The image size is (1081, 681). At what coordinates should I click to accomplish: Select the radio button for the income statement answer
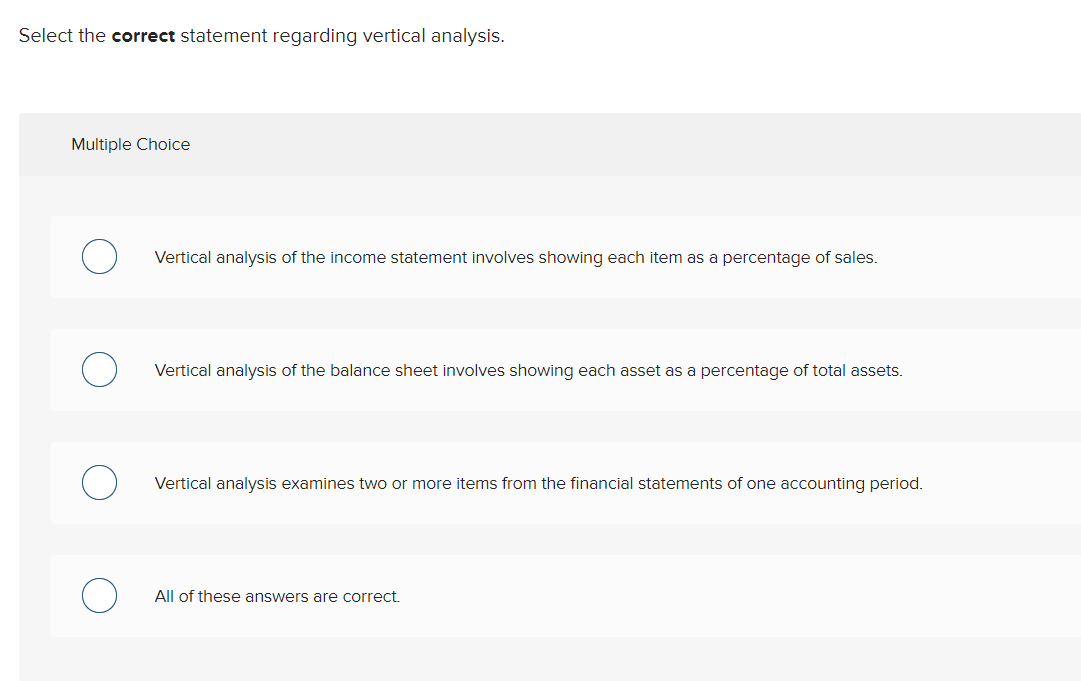[x=99, y=257]
